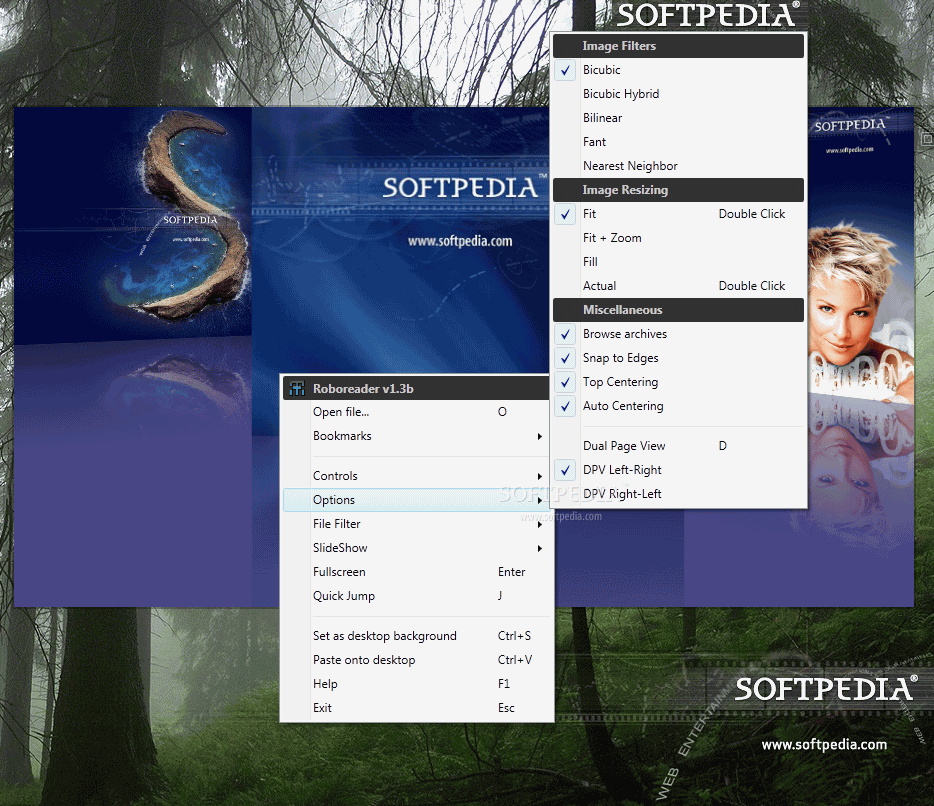Choose Set as desktop background

(x=416, y=636)
